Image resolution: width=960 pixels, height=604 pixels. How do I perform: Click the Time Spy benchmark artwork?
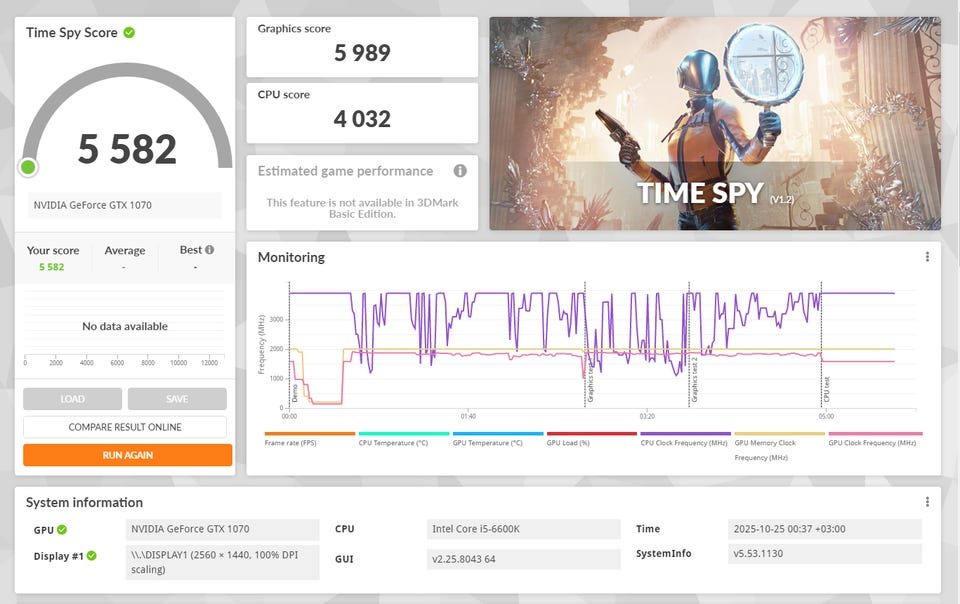point(714,124)
